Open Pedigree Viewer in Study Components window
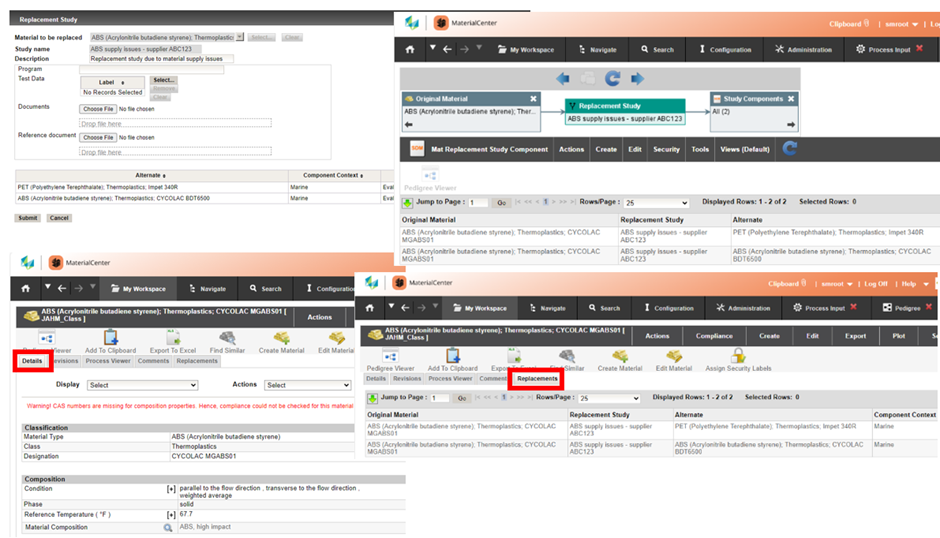940x538 pixels. coord(430,180)
